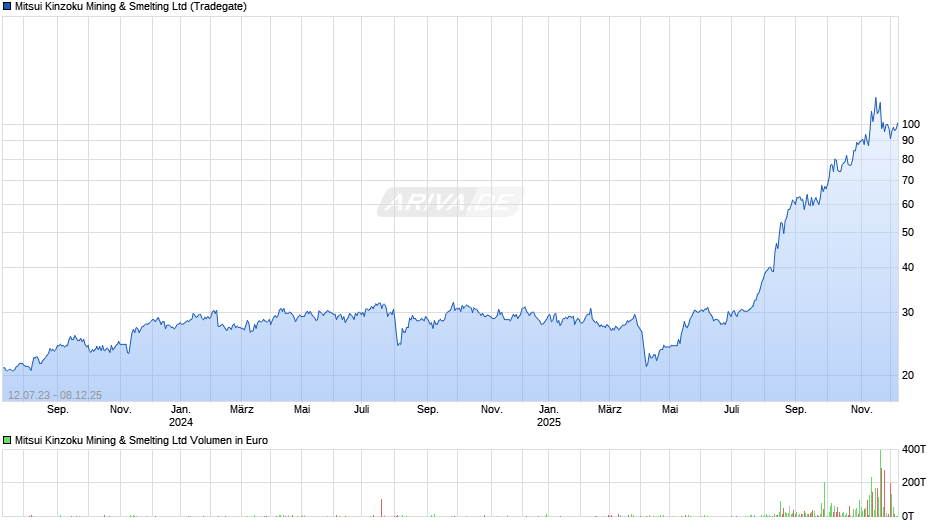
Task: Click the 'März' label after Jan. 2025
Action: 610,410
